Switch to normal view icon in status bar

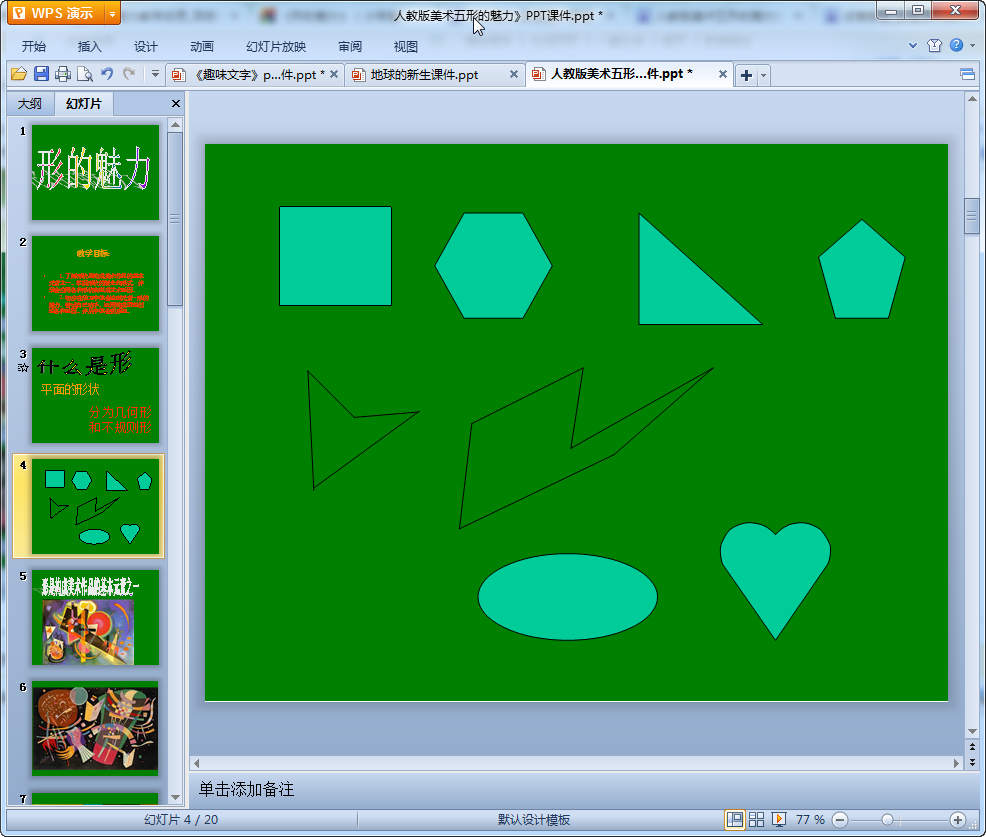click(x=734, y=819)
